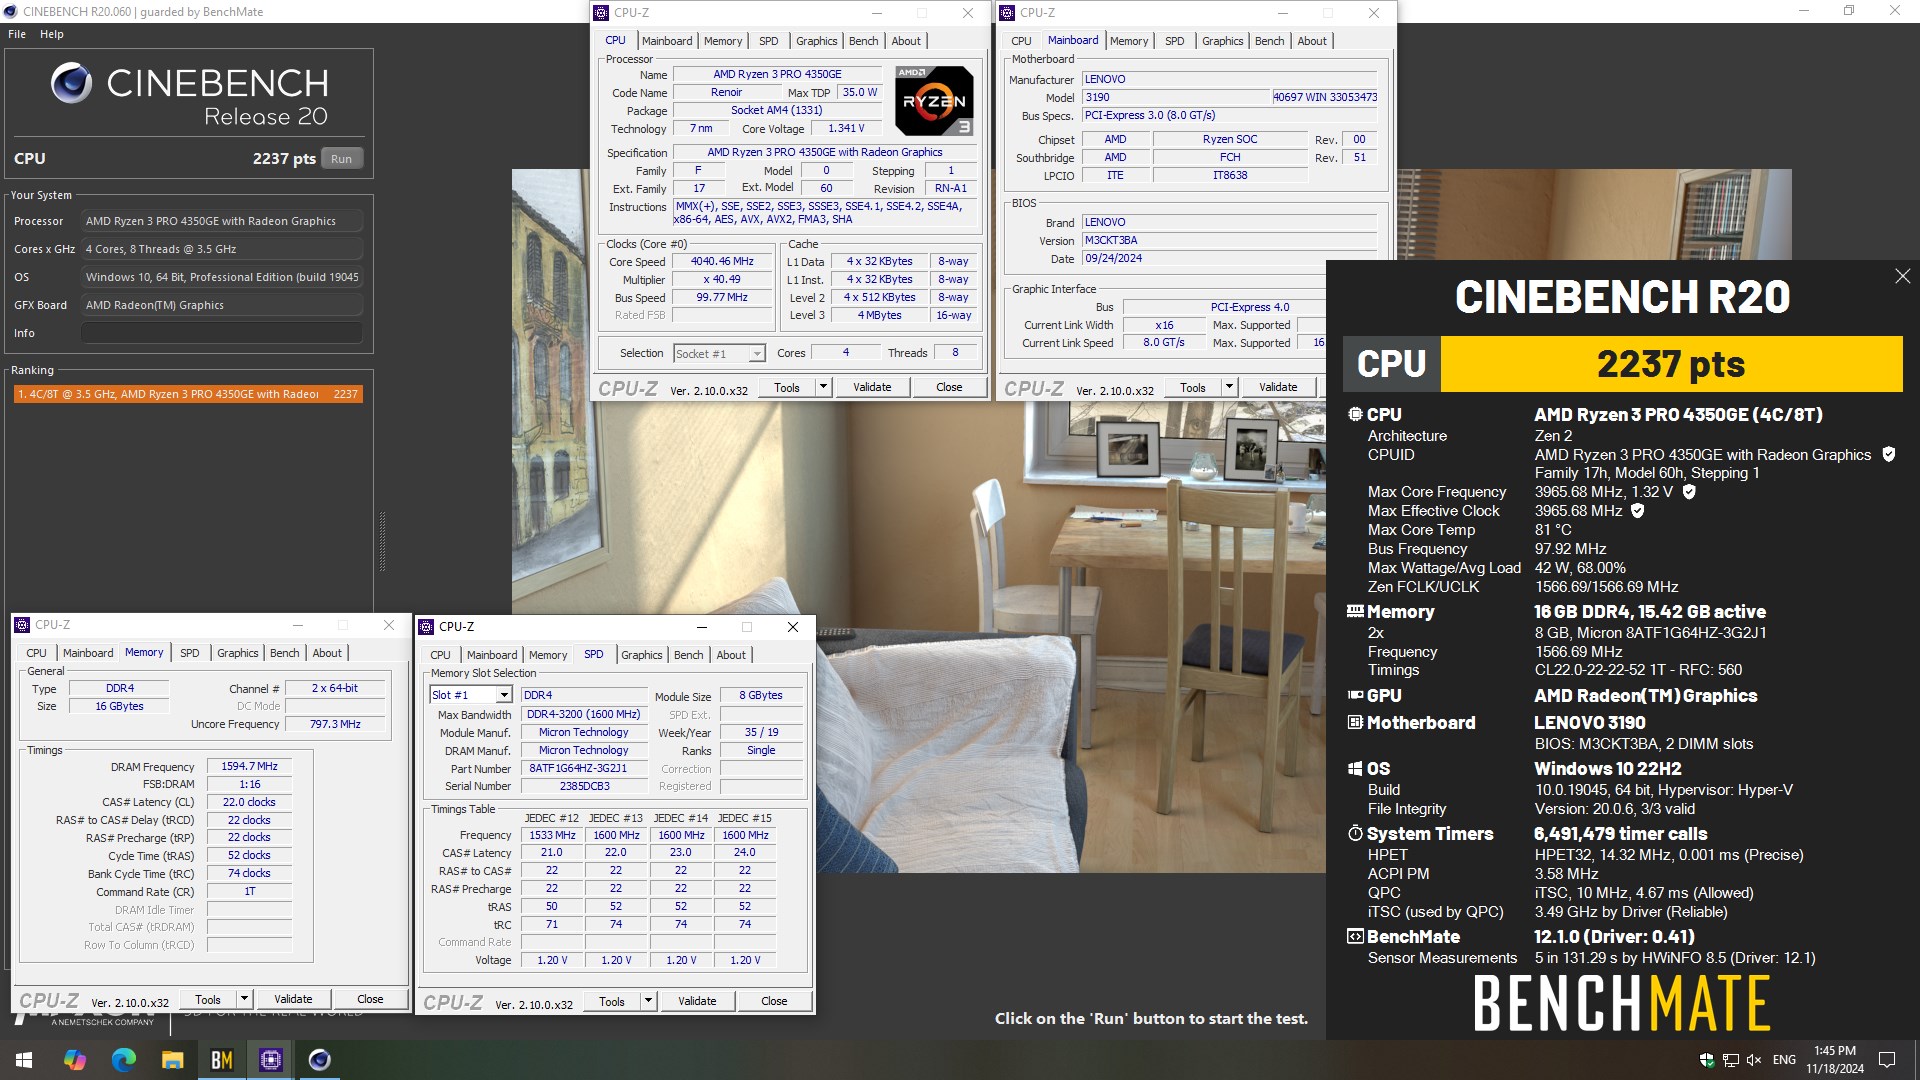Image resolution: width=1920 pixels, height=1080 pixels.
Task: Click the yellow 2237 pts score bar
Action: [x=1671, y=364]
